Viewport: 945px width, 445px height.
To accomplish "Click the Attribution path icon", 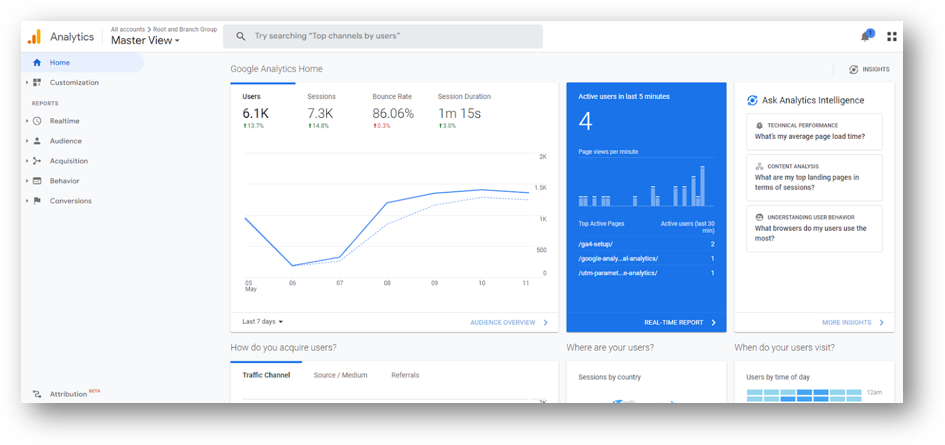I will click(37, 394).
